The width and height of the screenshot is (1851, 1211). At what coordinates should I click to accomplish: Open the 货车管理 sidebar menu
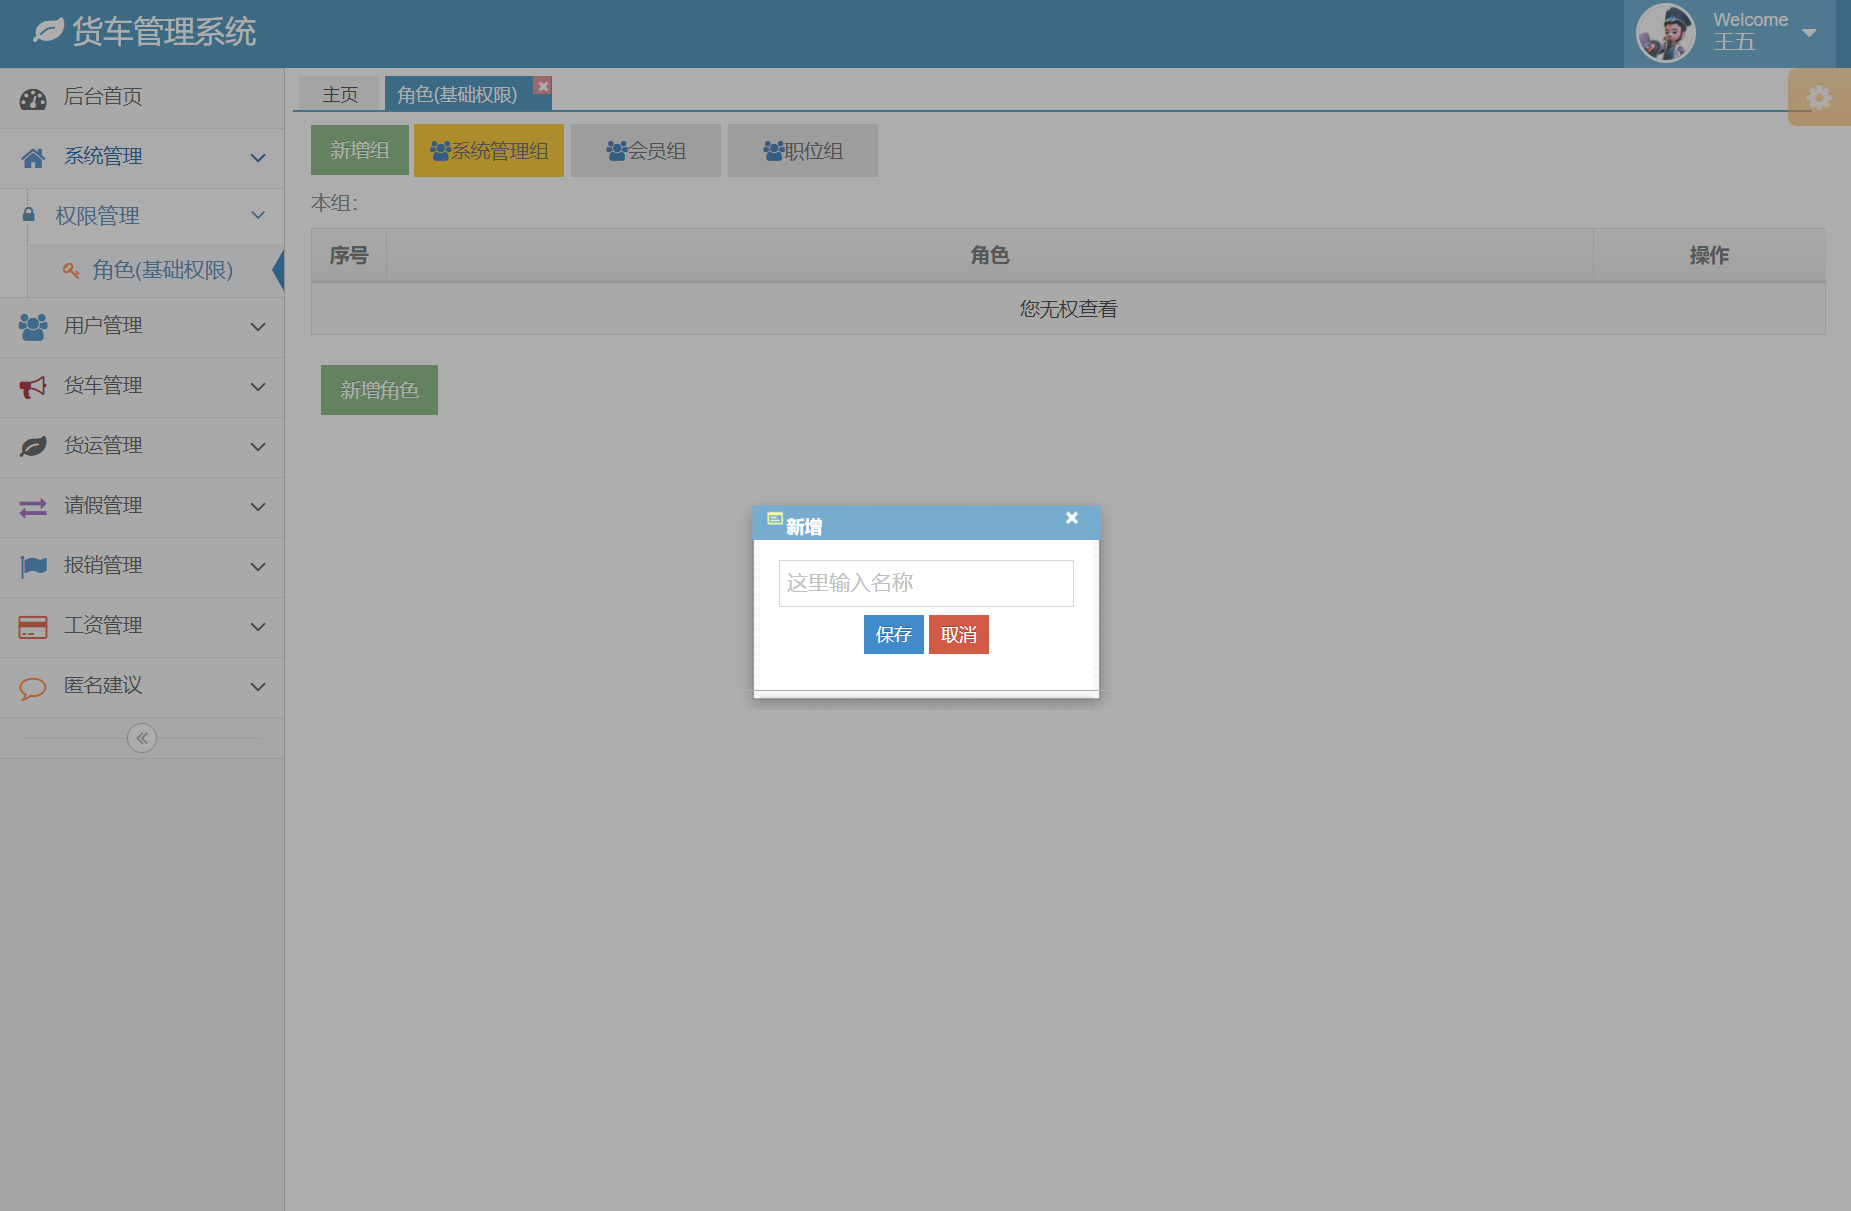pyautogui.click(x=142, y=387)
